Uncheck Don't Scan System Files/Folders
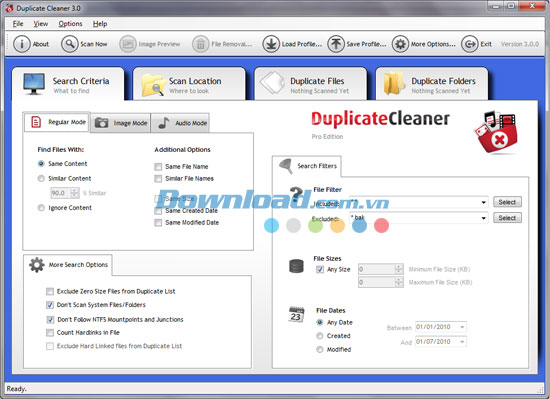The width and height of the screenshot is (550, 399). point(50,305)
